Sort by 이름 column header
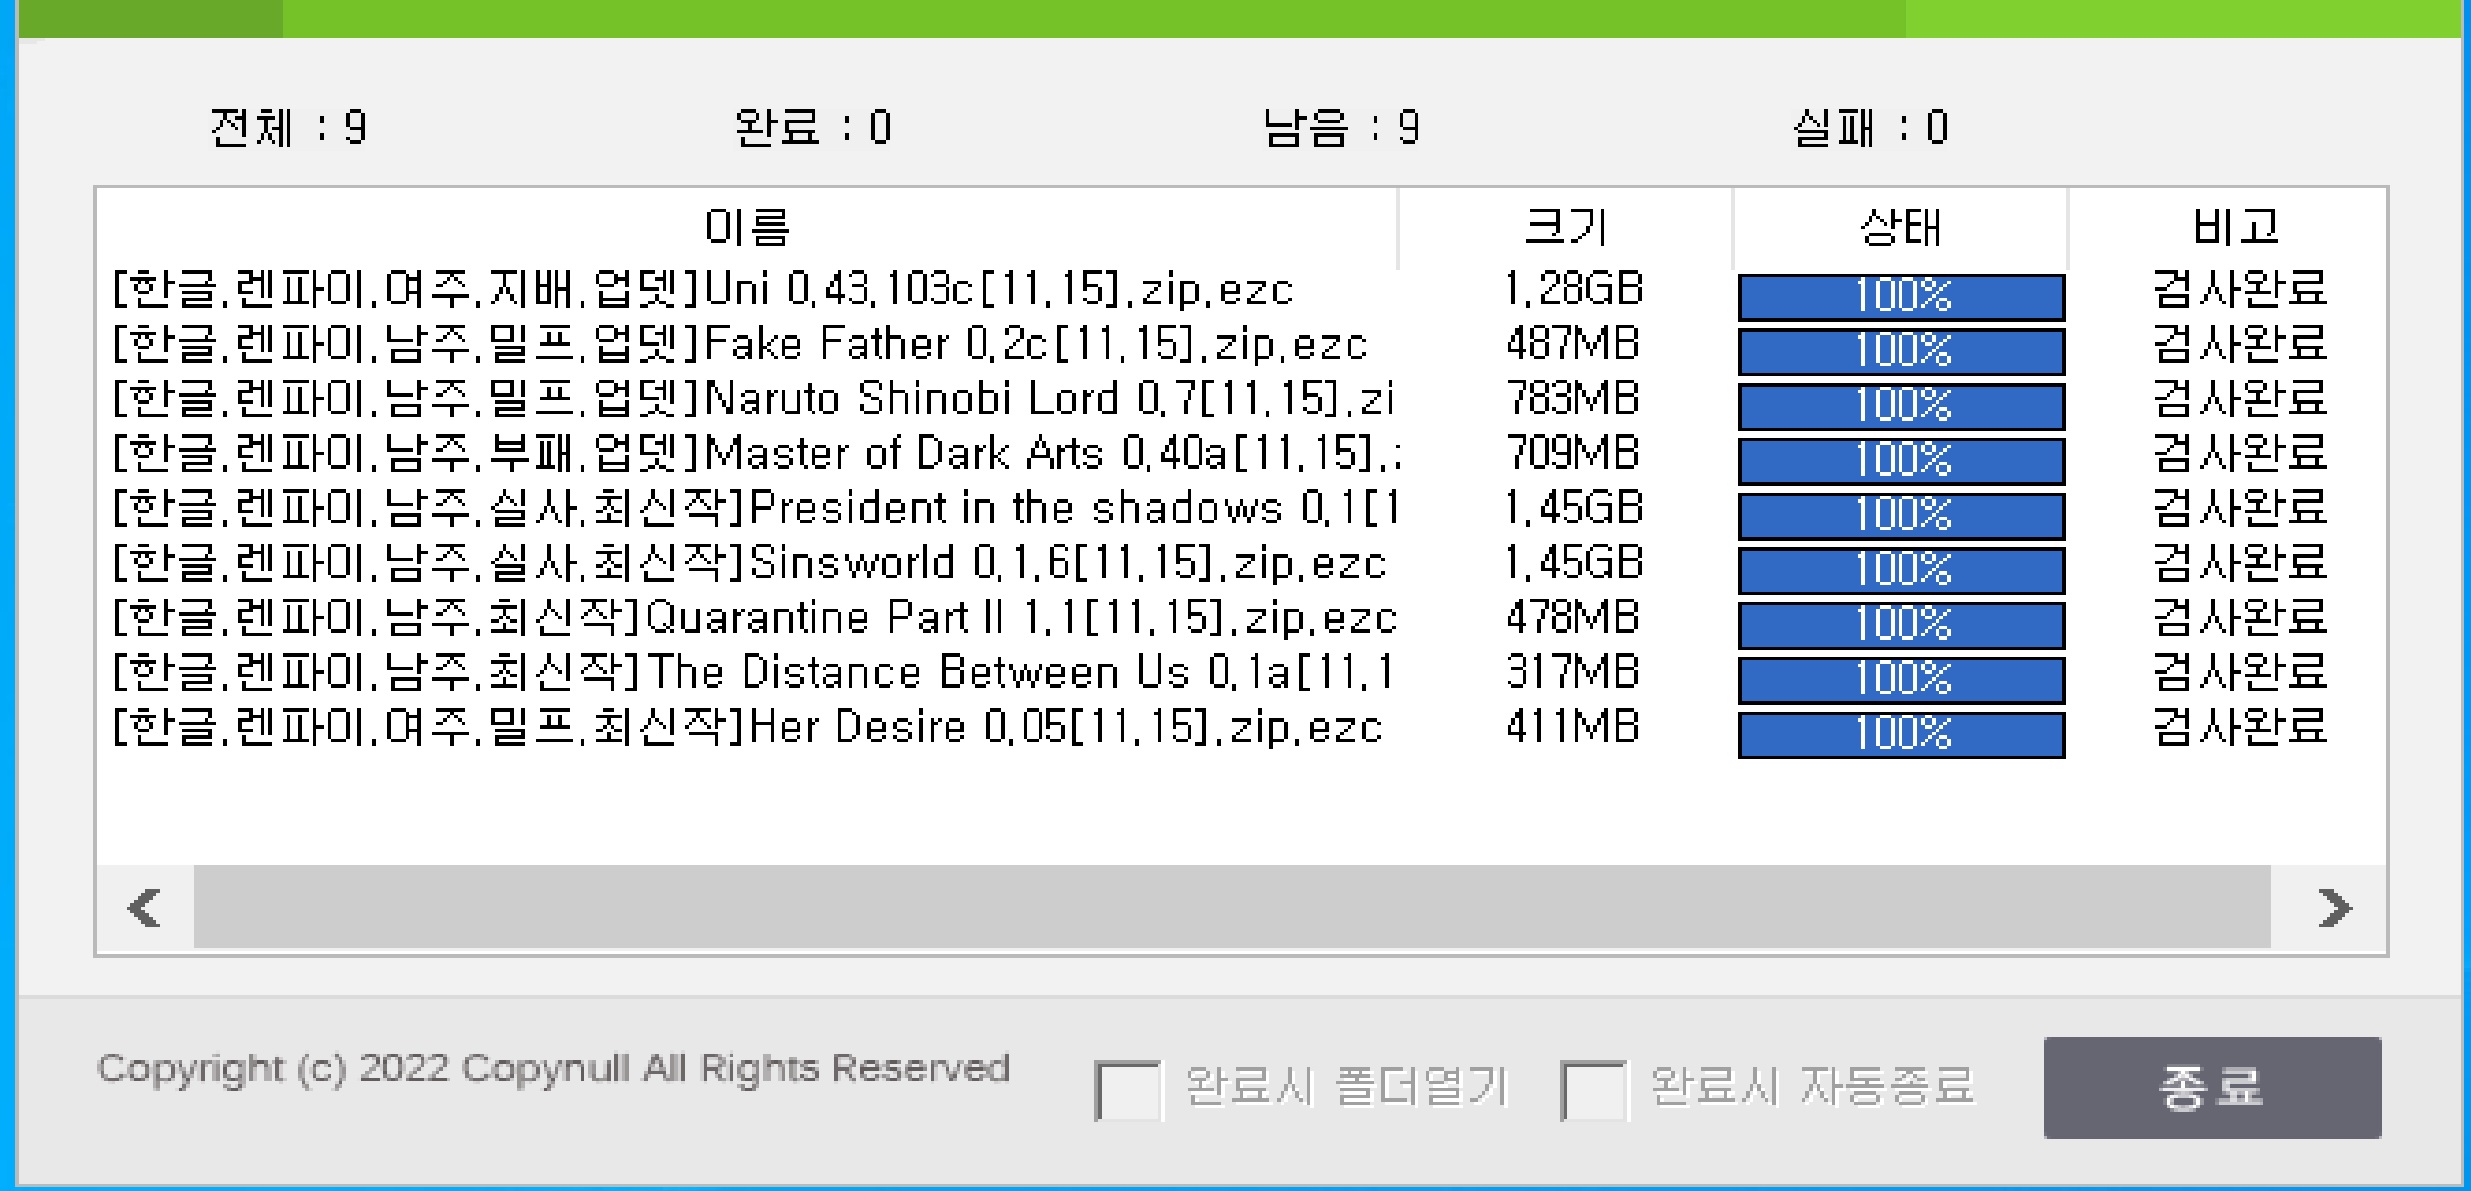The height and width of the screenshot is (1191, 2471). (746, 228)
